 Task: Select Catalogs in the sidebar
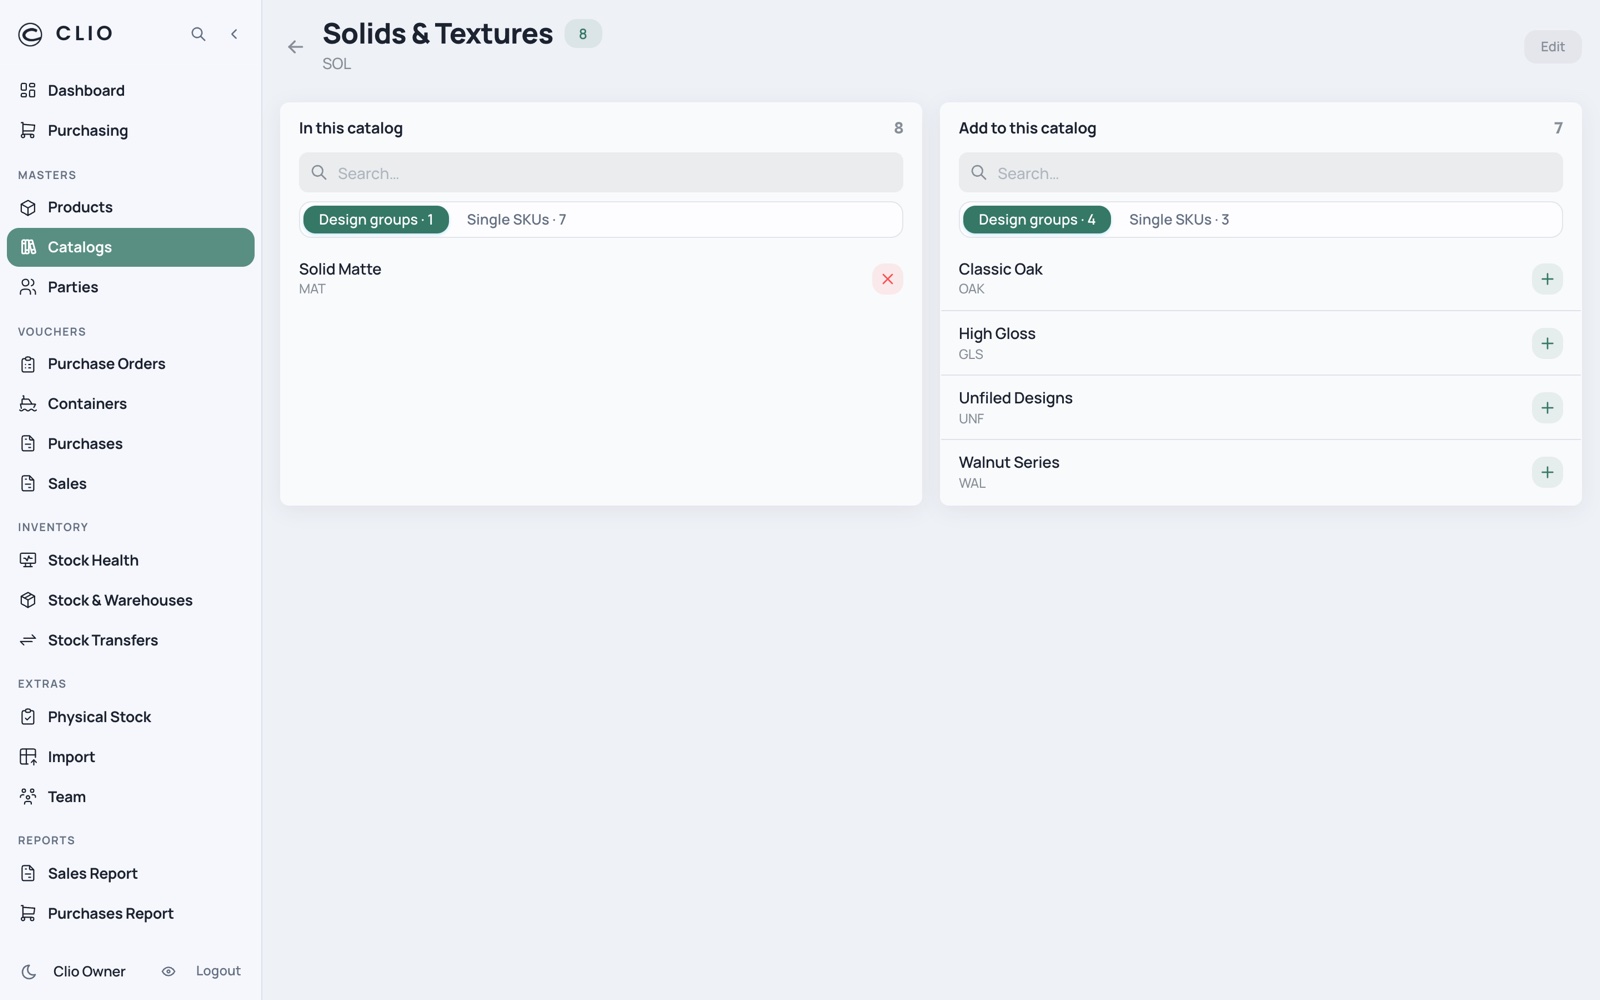(131, 247)
